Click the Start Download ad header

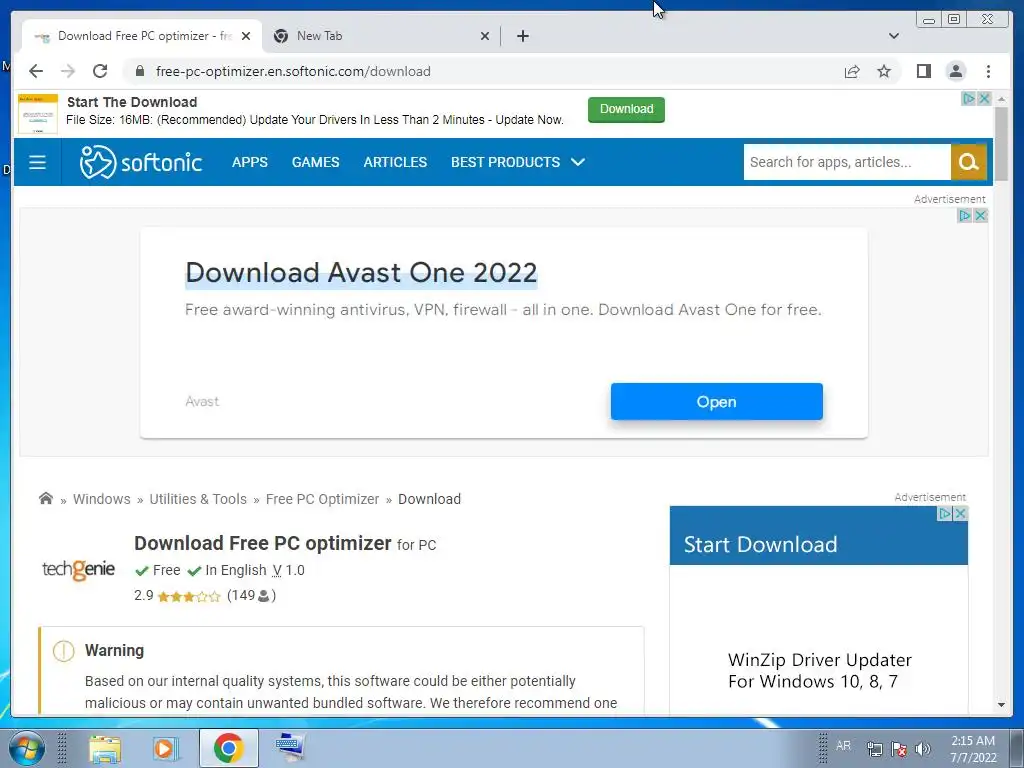(x=760, y=545)
